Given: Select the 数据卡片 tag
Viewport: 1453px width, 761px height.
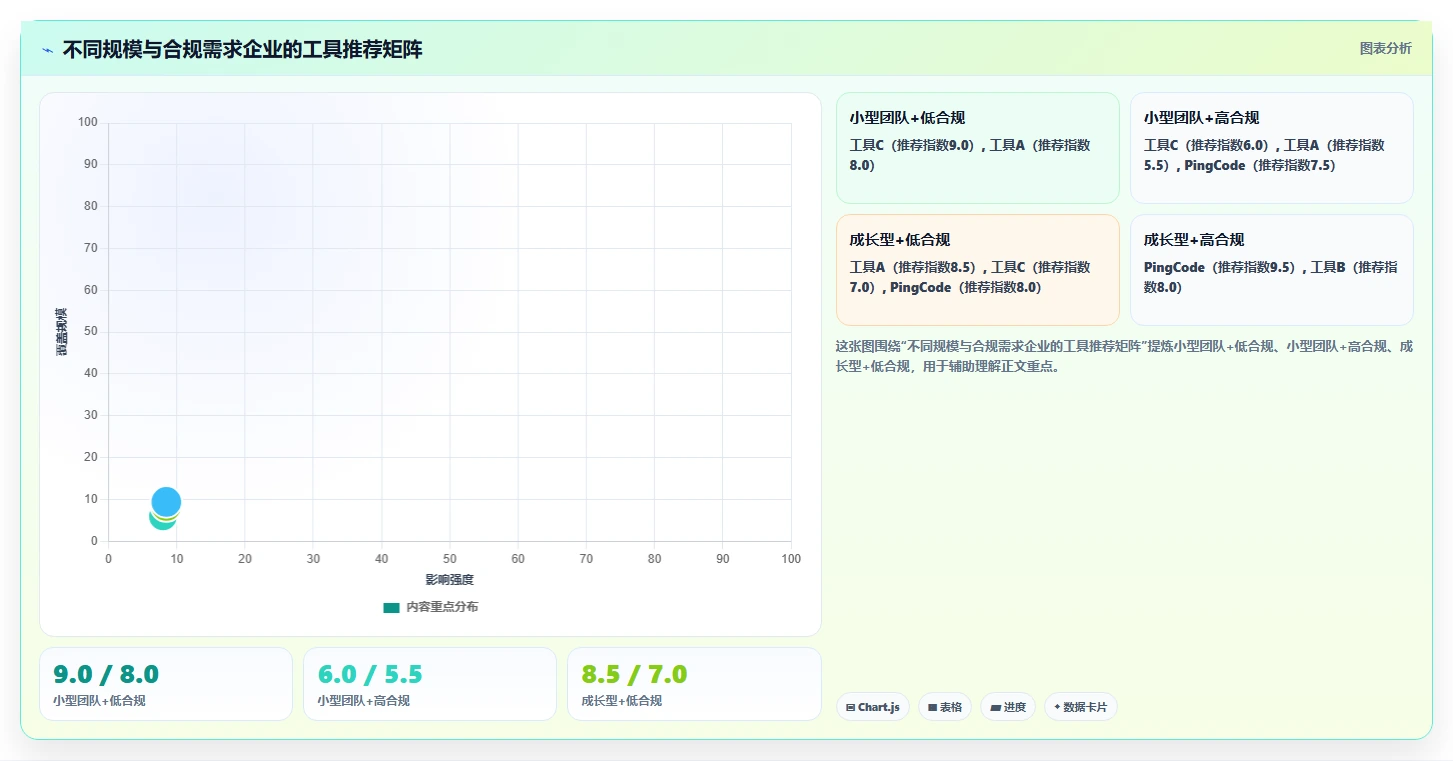Looking at the screenshot, I should (1081, 707).
